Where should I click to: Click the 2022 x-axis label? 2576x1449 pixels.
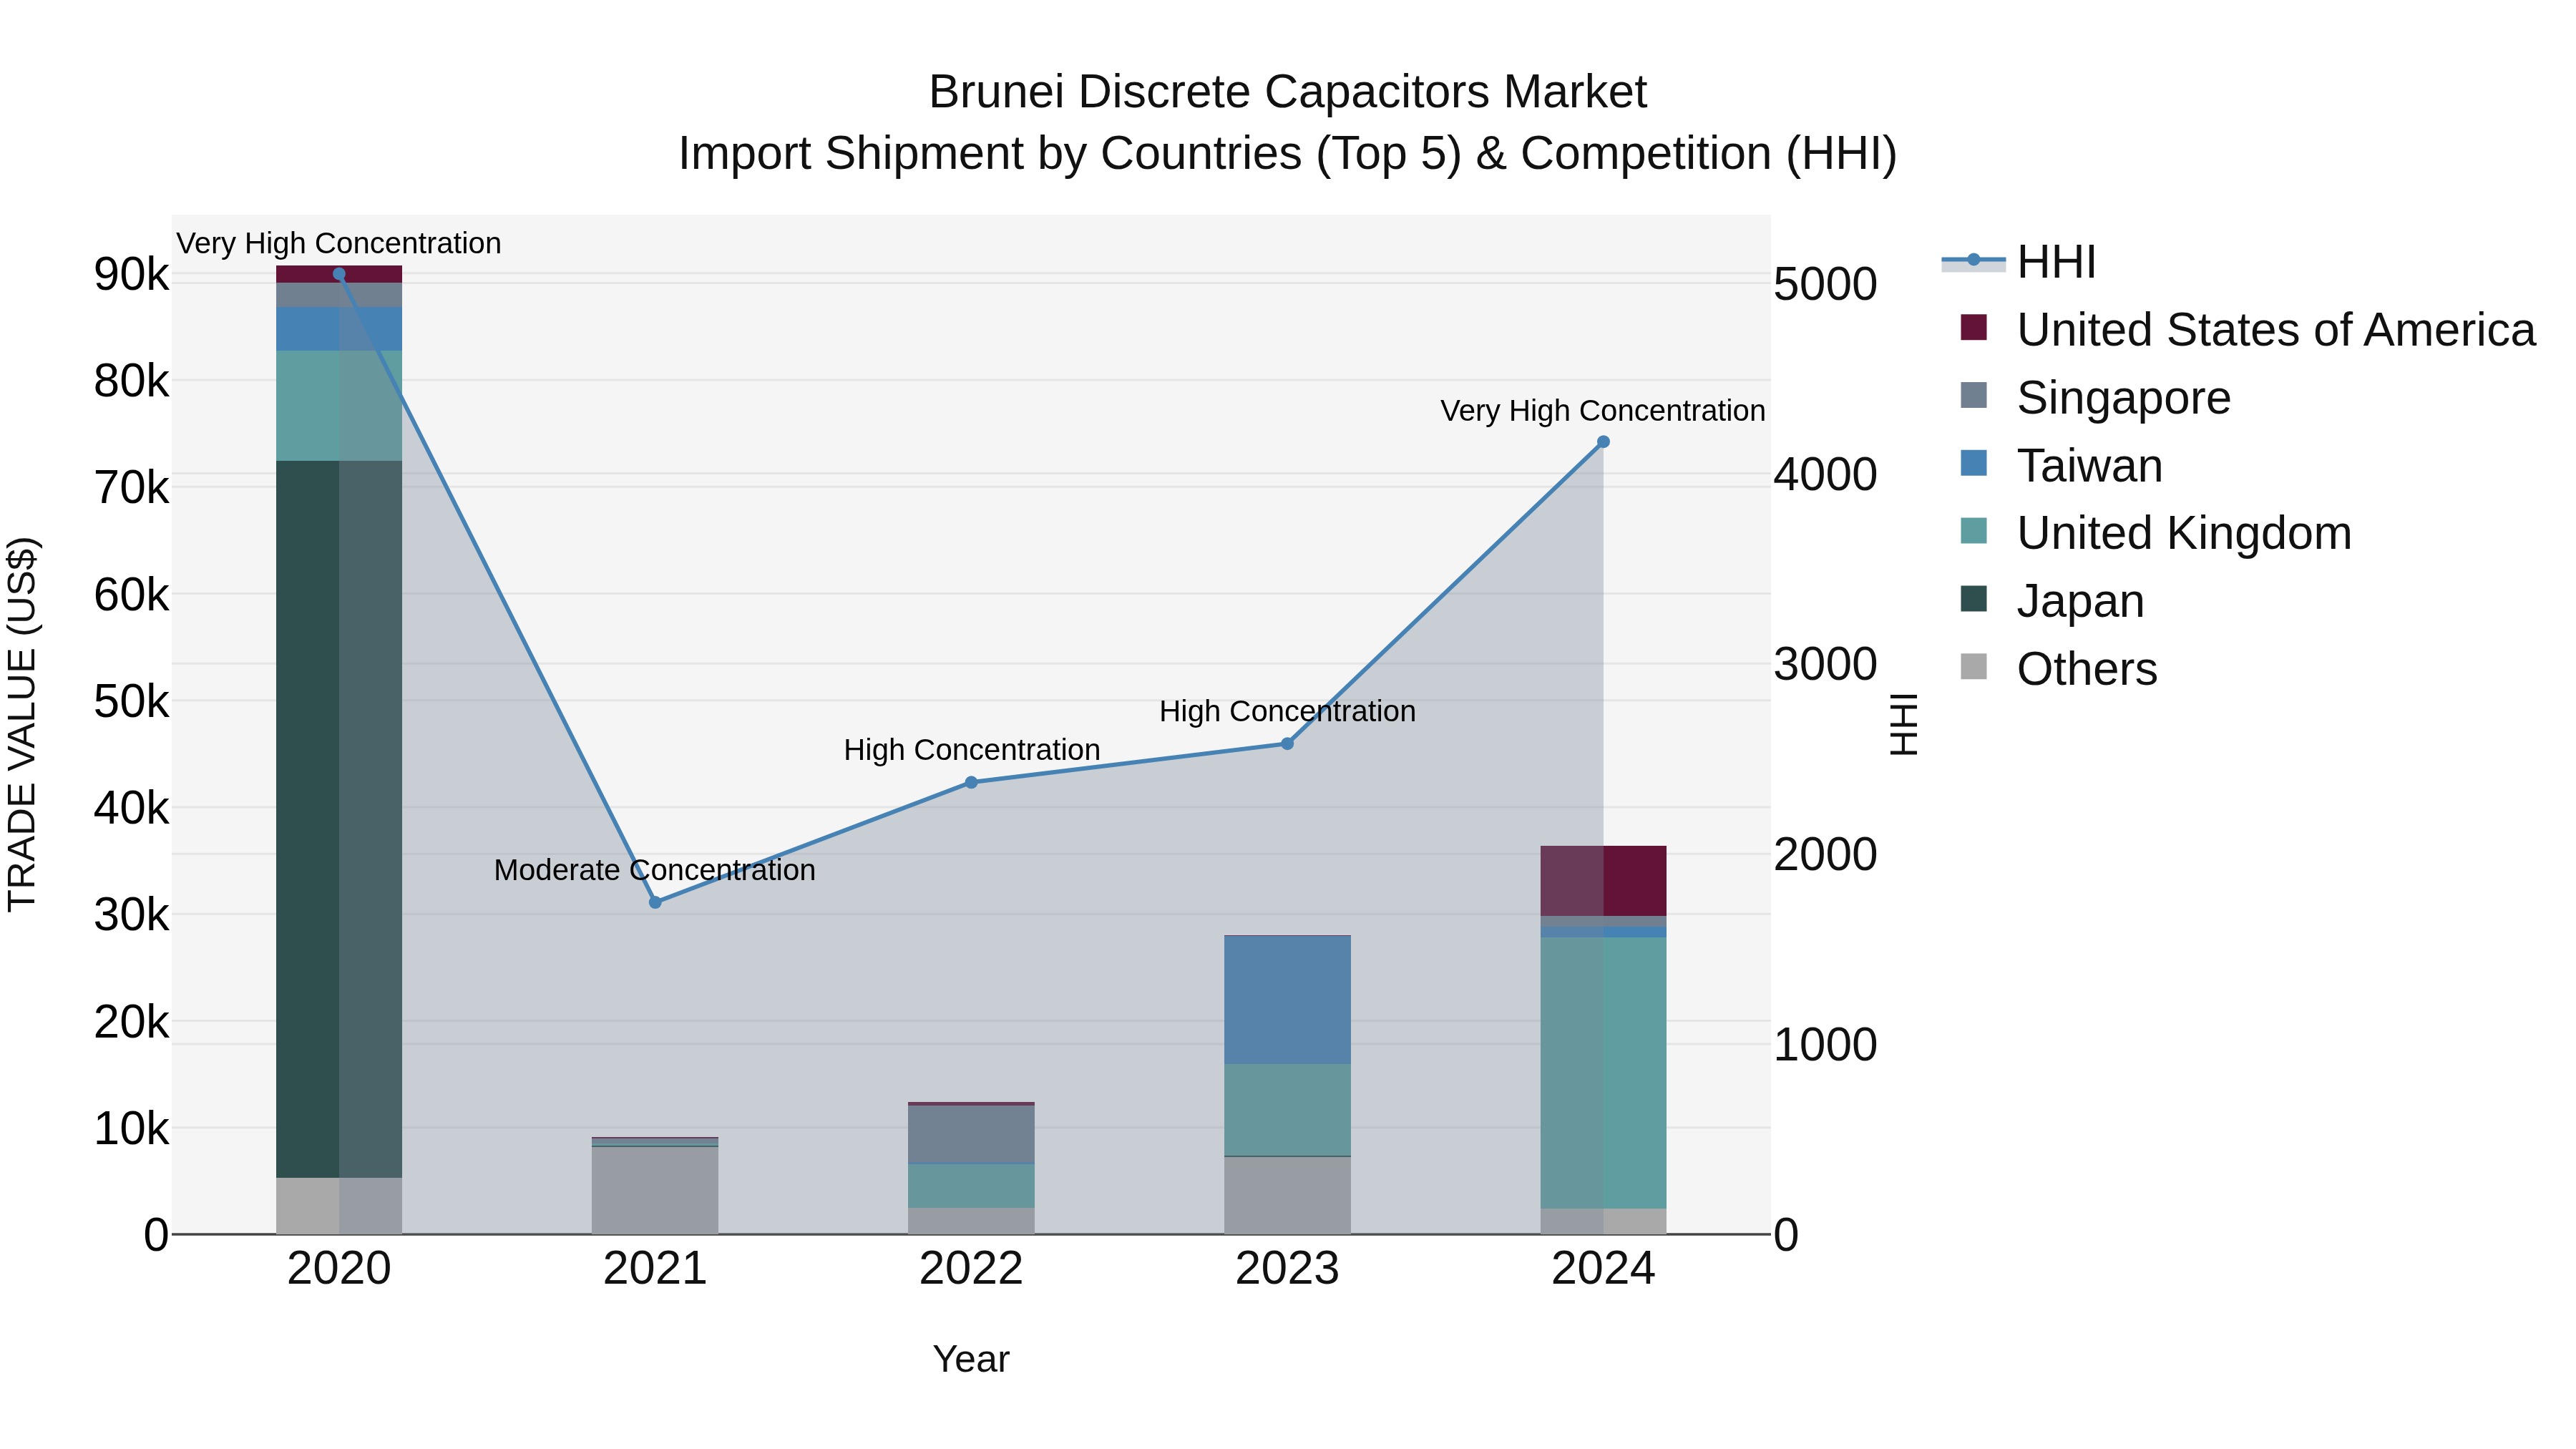point(971,1269)
